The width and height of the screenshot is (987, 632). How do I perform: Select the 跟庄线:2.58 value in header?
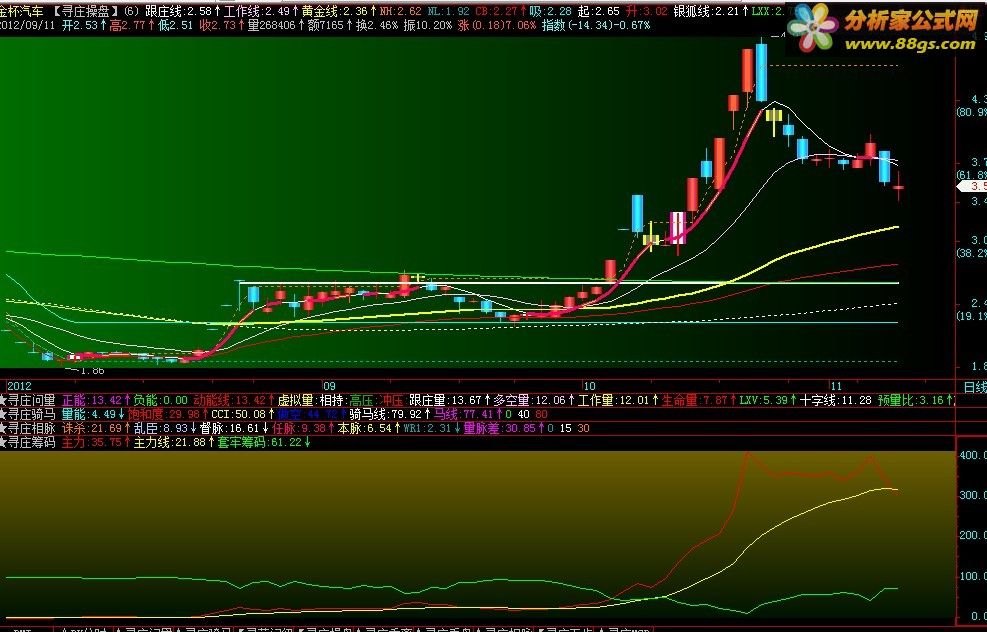[x=178, y=11]
